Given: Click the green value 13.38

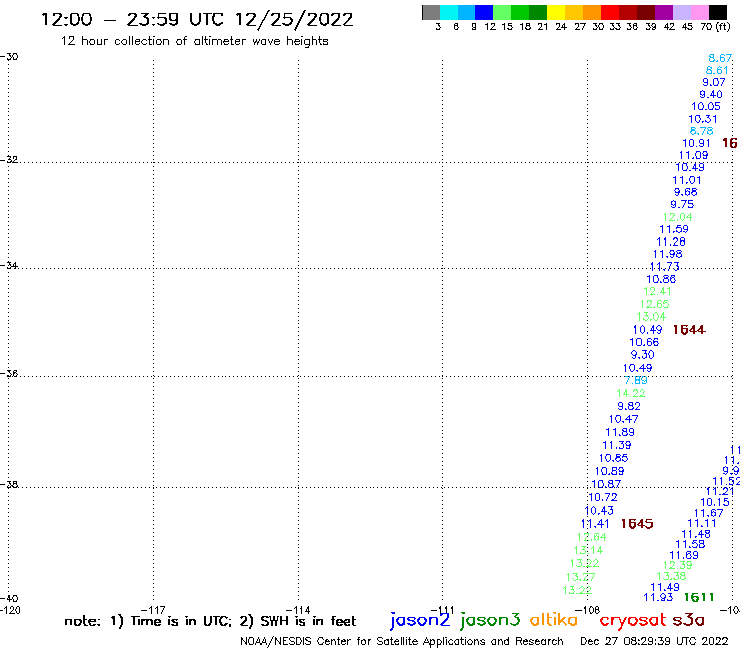Looking at the screenshot, I should click(x=671, y=576).
